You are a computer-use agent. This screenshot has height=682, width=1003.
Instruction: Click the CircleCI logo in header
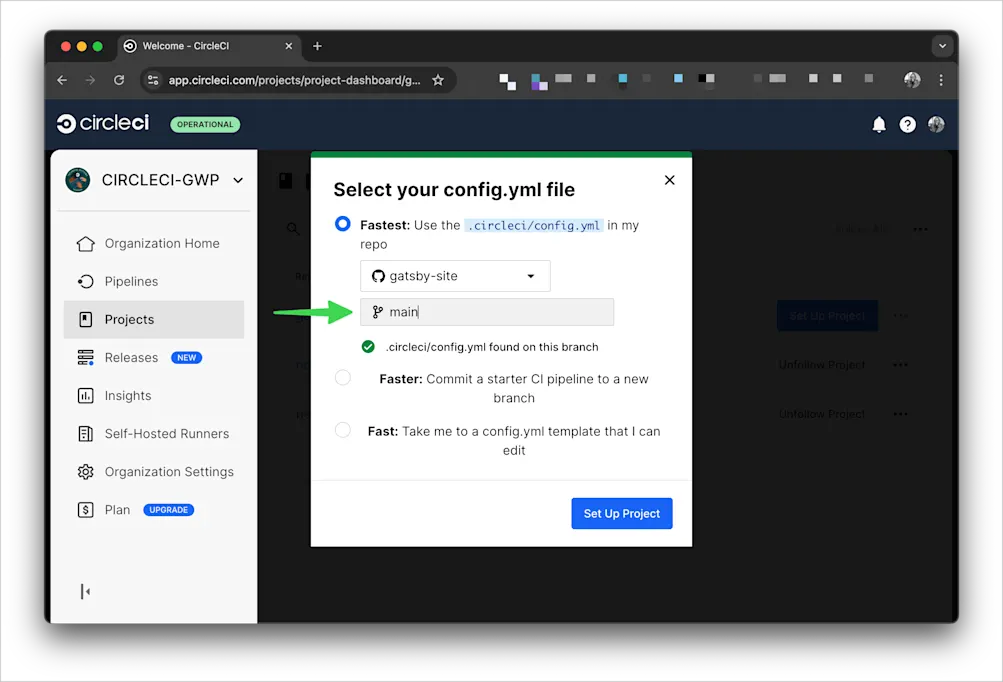pos(103,123)
